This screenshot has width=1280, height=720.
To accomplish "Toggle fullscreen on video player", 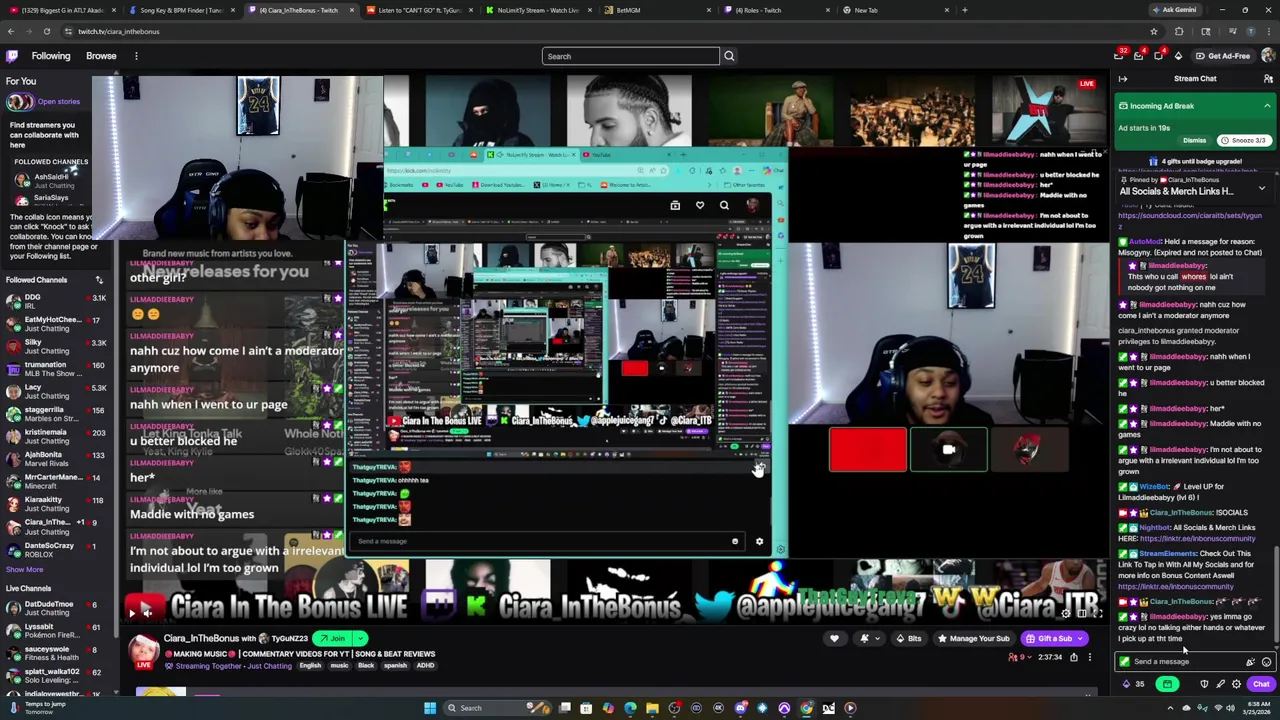I will coord(1098,613).
